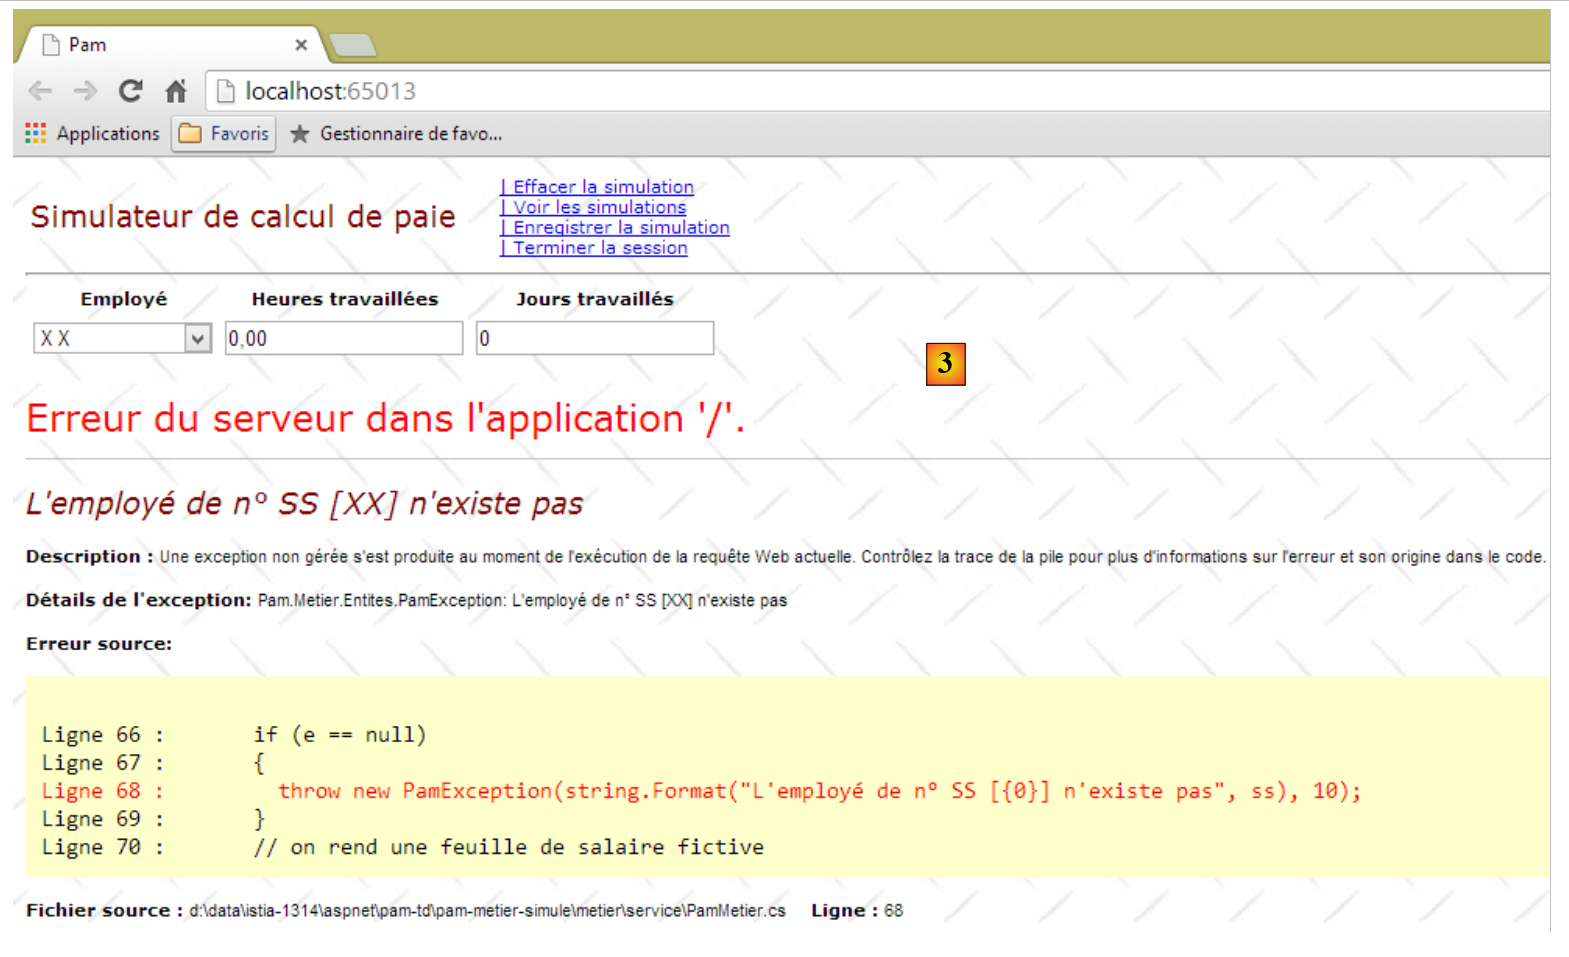Click the browser back arrow
This screenshot has width=1569, height=957.
40,91
